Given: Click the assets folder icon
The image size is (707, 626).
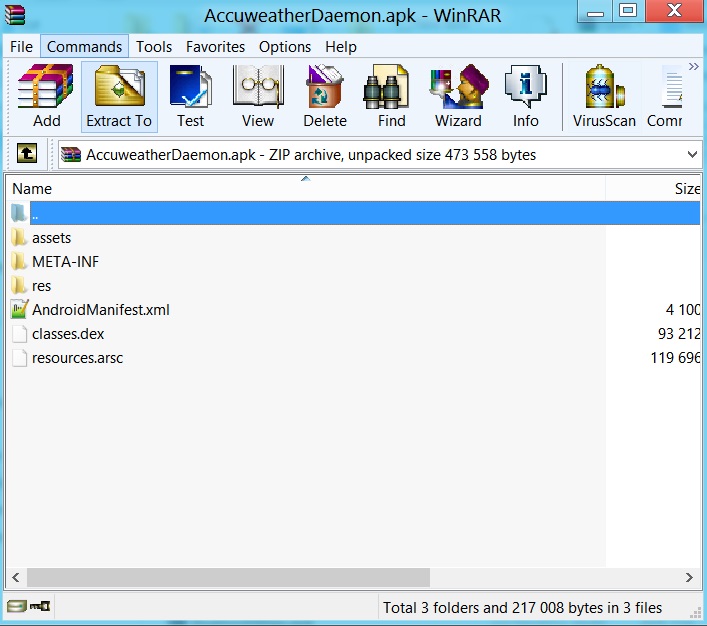Looking at the screenshot, I should [x=19, y=238].
